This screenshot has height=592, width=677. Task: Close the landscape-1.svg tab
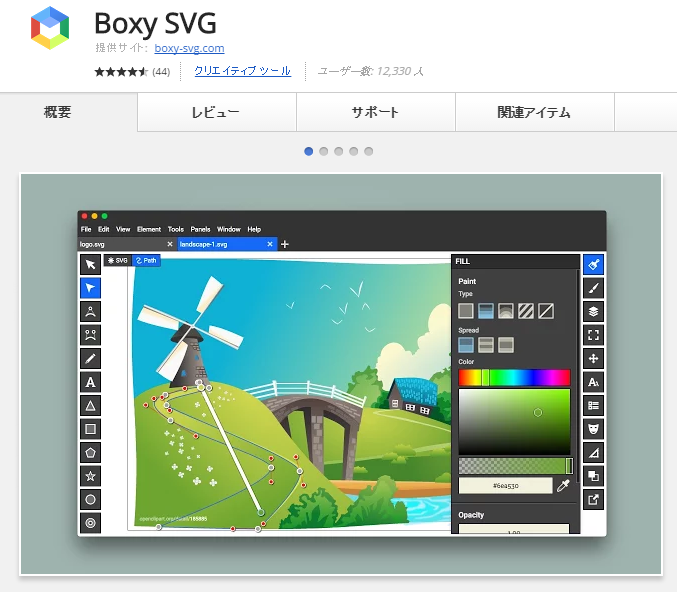coord(270,244)
